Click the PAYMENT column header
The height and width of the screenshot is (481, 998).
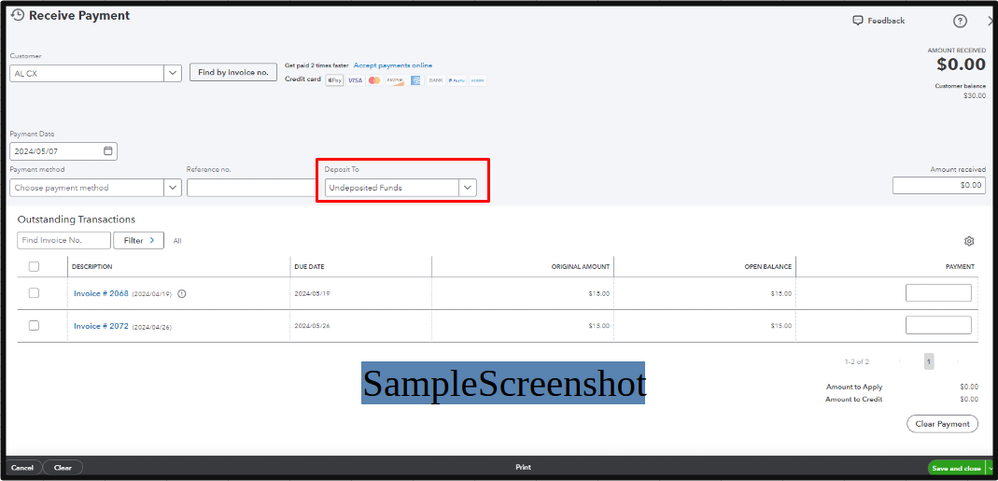pyautogui.click(x=960, y=267)
